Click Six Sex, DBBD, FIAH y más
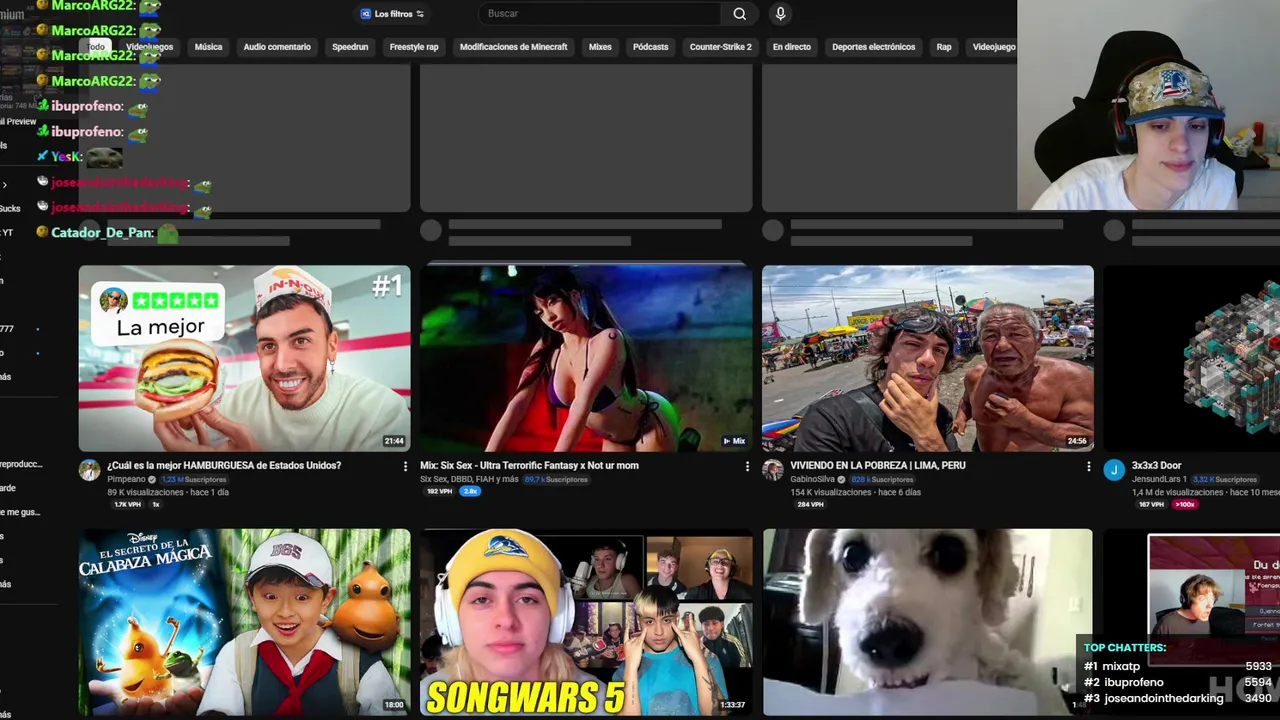1280x720 pixels. (x=469, y=479)
